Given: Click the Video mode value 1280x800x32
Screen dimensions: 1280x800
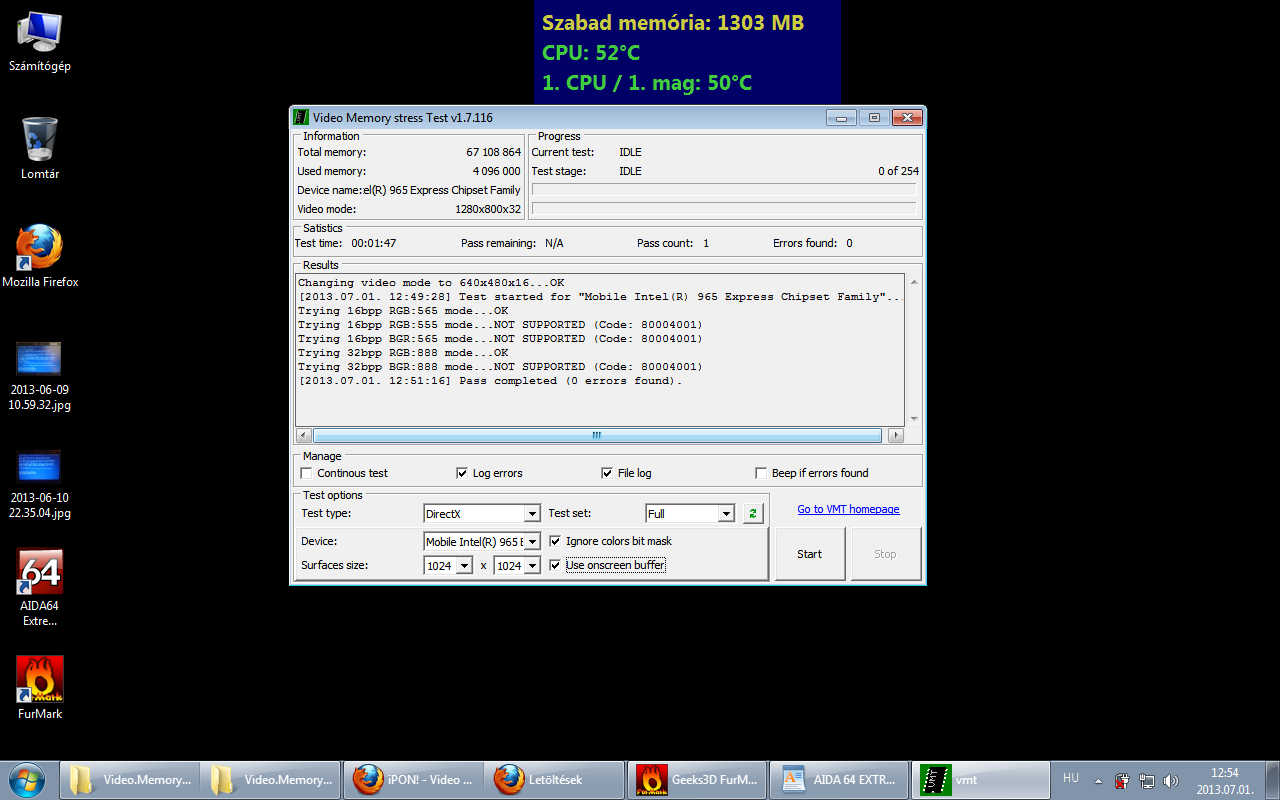Looking at the screenshot, I should 487,209.
